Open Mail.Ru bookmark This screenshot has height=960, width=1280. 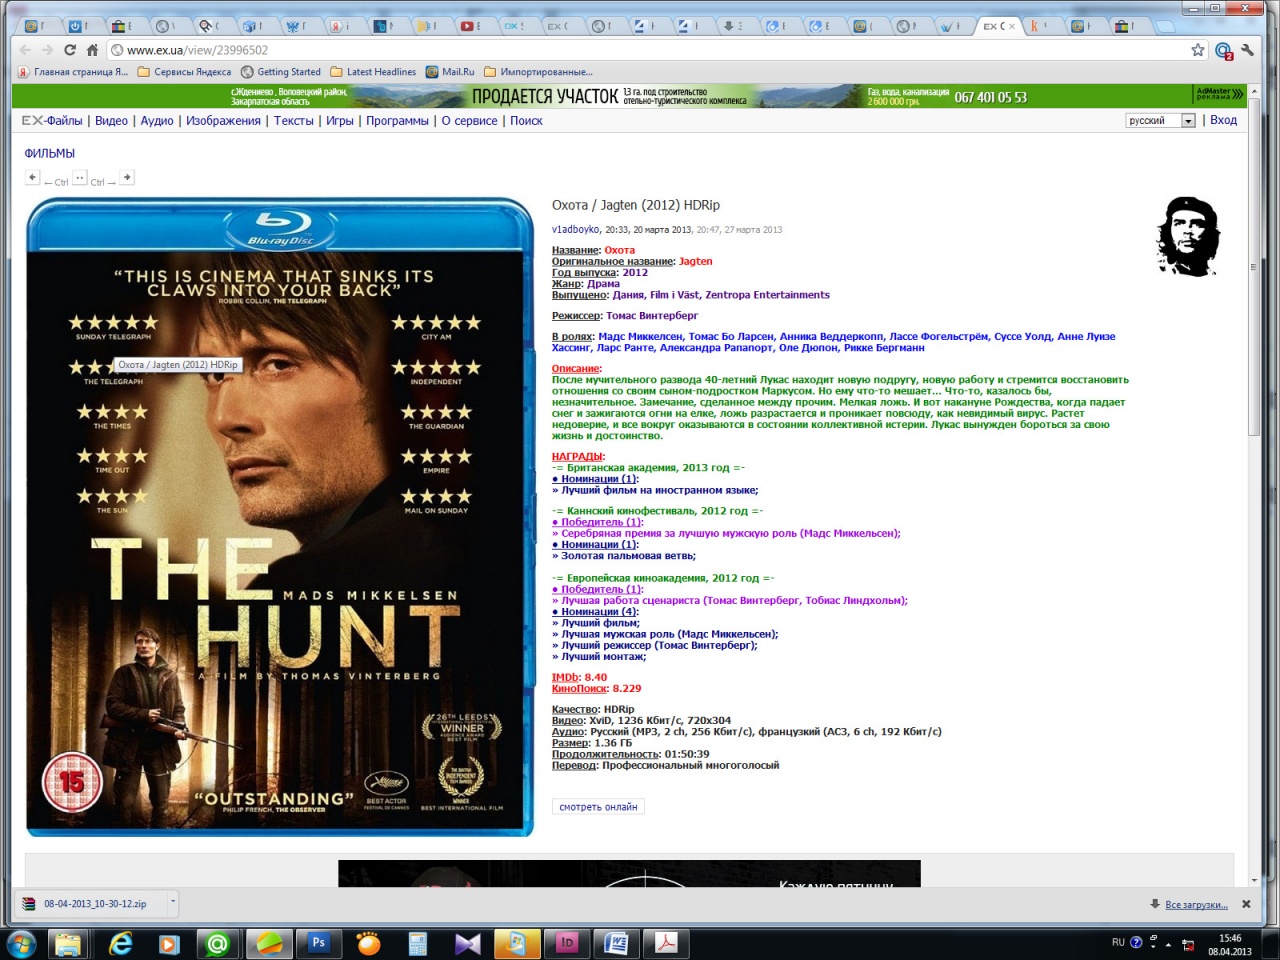coord(450,72)
